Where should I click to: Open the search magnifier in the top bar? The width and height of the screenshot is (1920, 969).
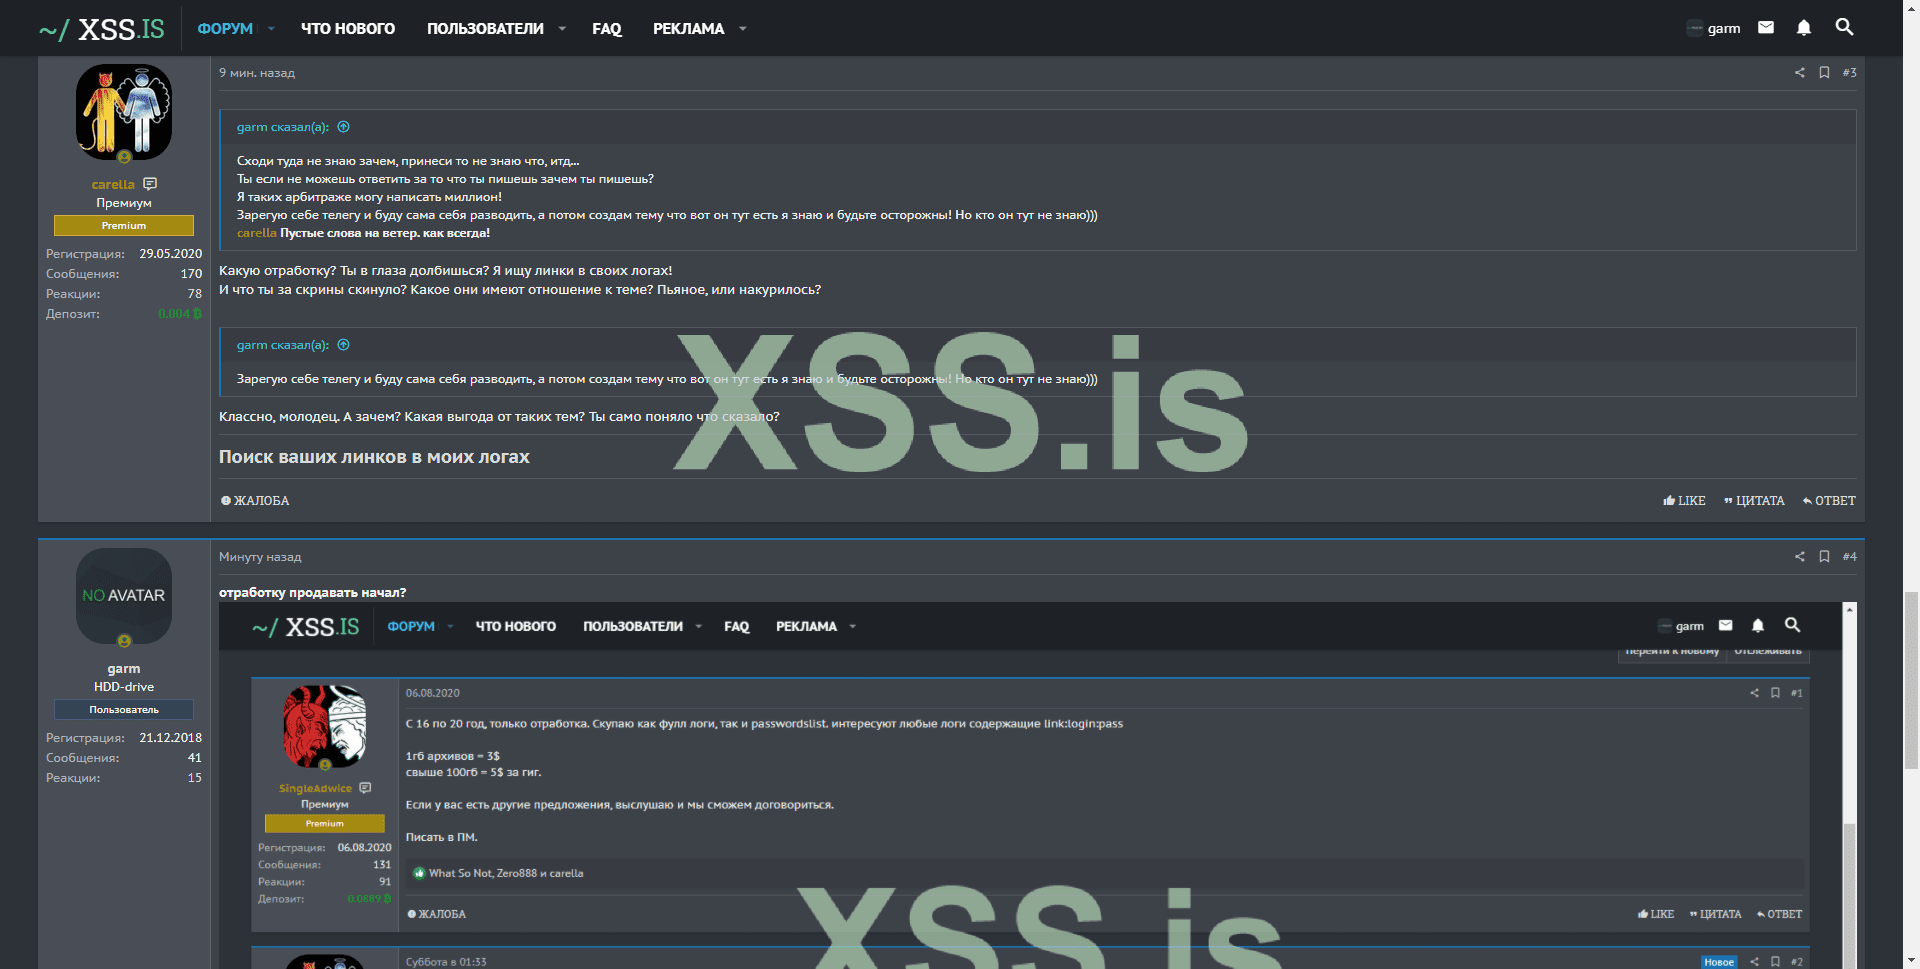[x=1845, y=27]
